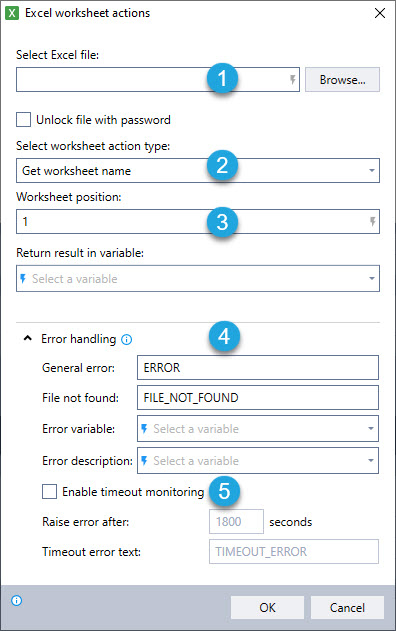Viewport: 396px width, 631px height.
Task: Click the variable lightning icon in Excel file field
Action: pos(293,79)
